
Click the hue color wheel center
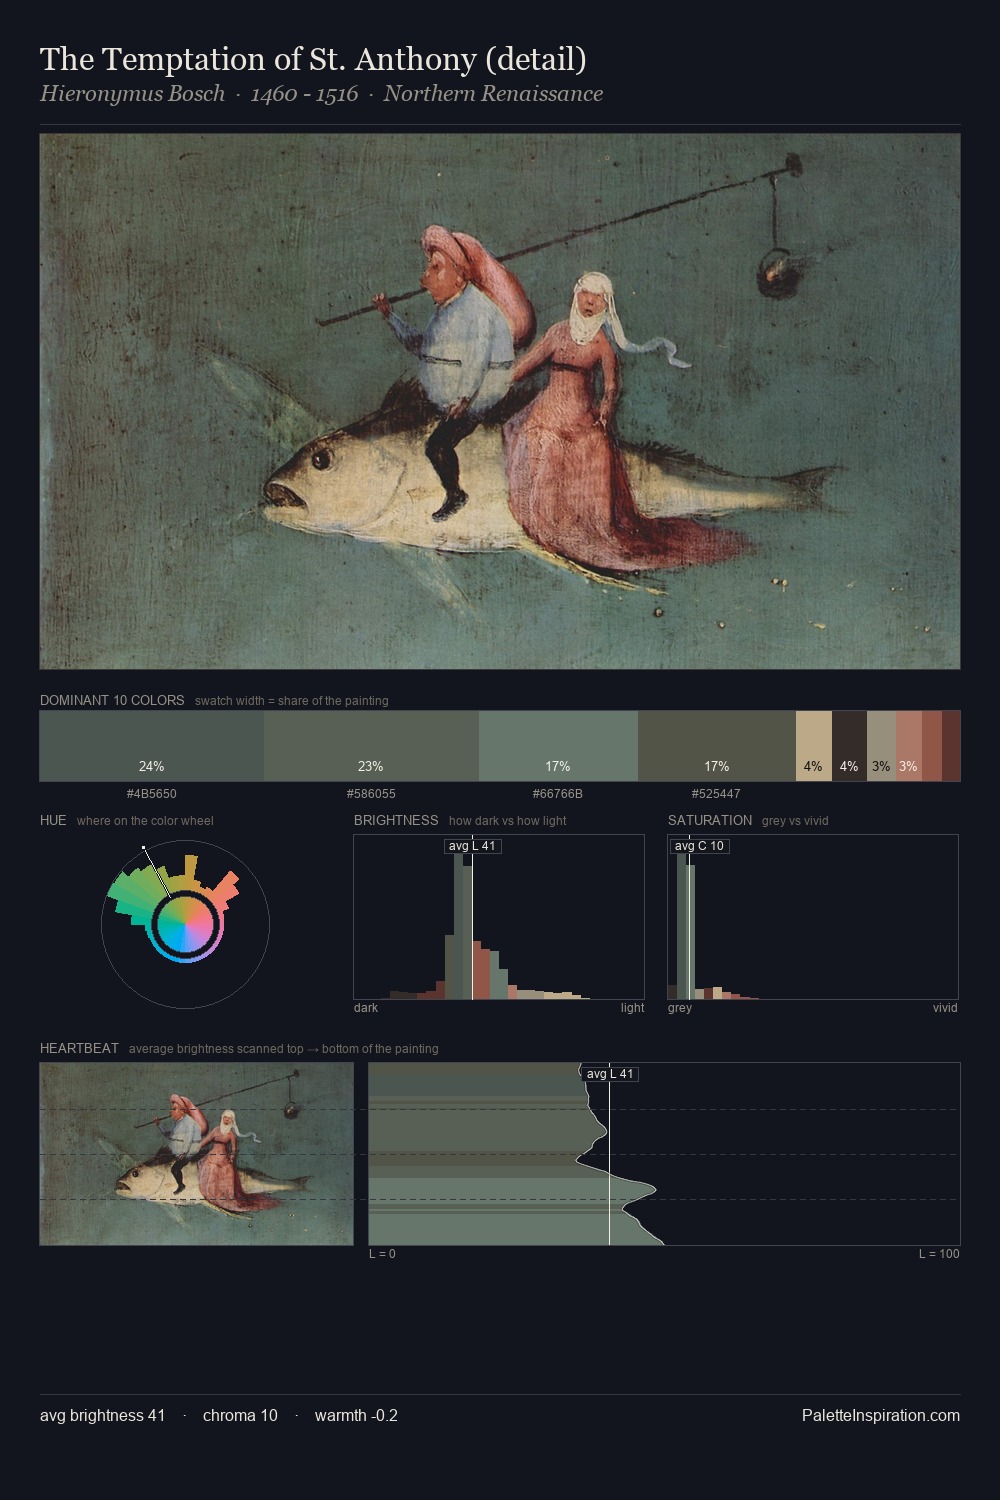coord(185,925)
